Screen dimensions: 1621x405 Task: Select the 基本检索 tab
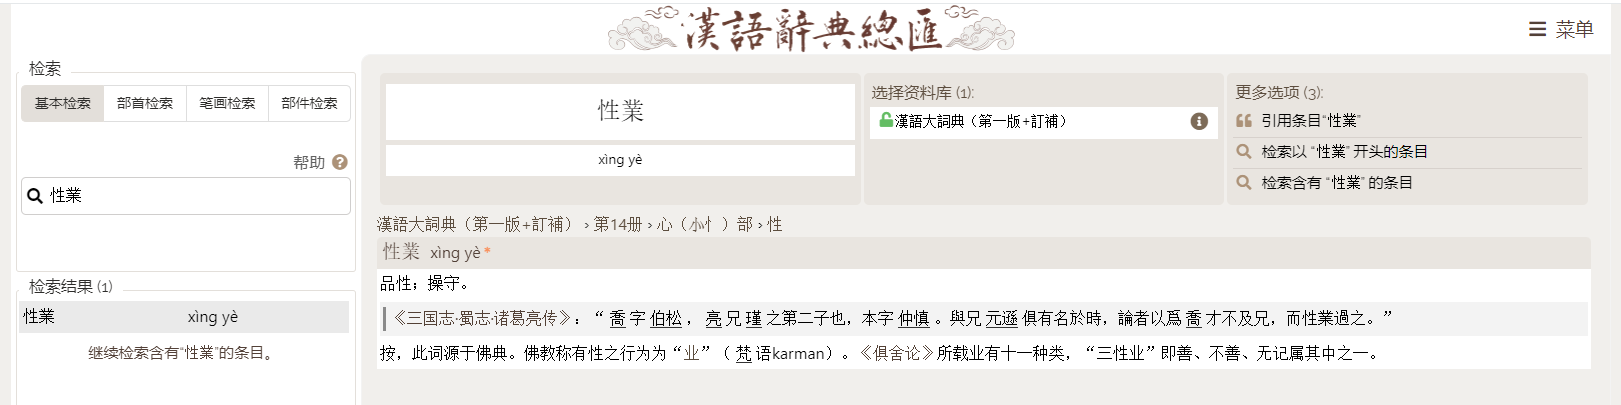63,103
